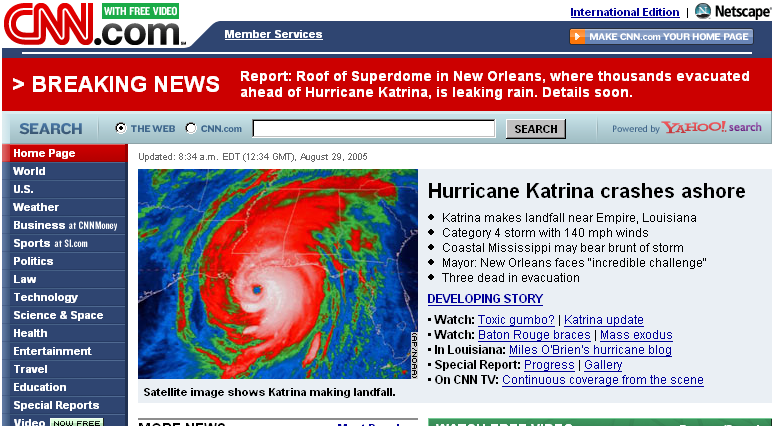Open the Mass exodus link
This screenshot has width=772, height=426.
click(636, 335)
